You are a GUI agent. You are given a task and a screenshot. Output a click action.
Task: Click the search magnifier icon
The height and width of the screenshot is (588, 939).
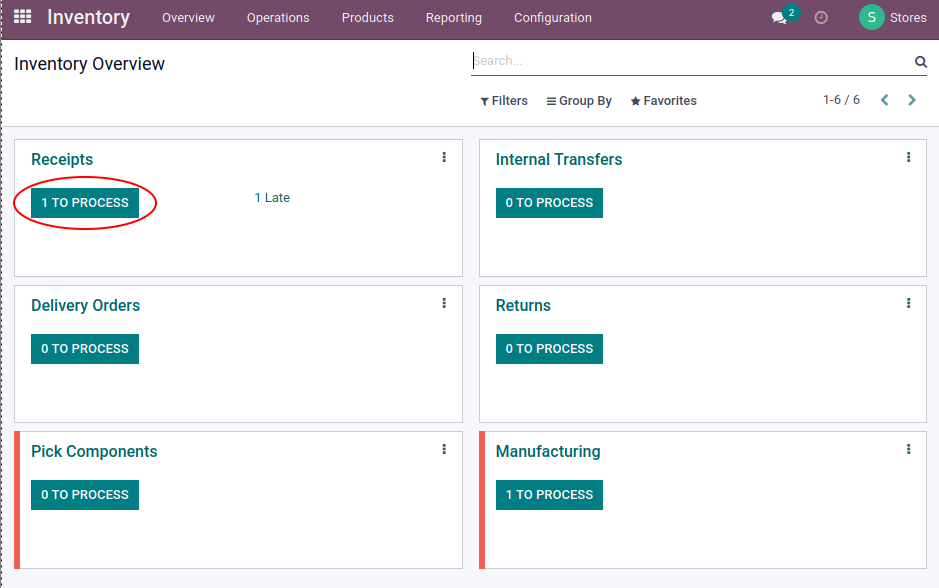click(920, 61)
